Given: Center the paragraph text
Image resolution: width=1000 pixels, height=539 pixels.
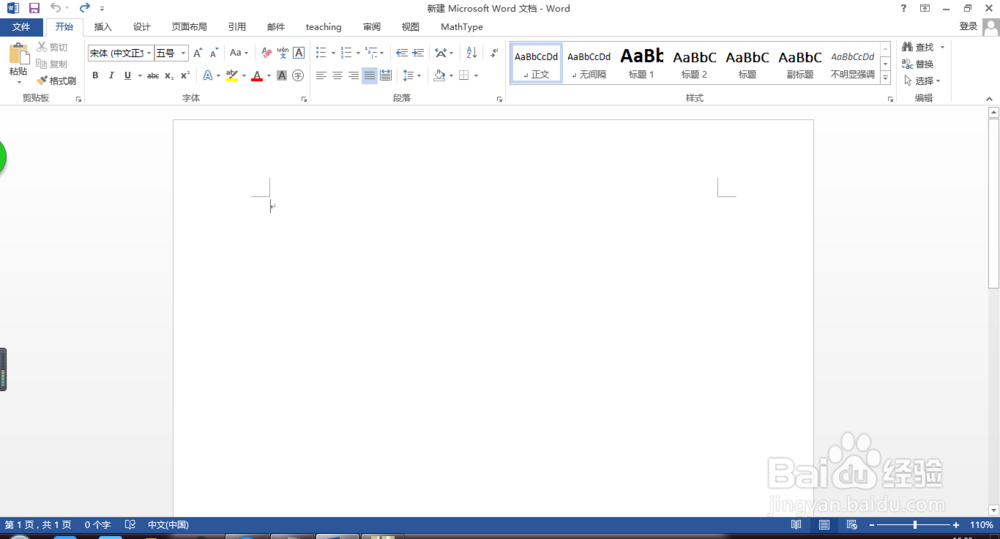Looking at the screenshot, I should (x=337, y=75).
